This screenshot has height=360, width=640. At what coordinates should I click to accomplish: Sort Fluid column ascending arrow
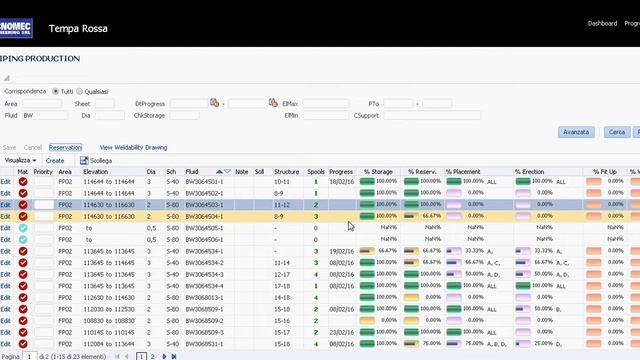click(219, 172)
